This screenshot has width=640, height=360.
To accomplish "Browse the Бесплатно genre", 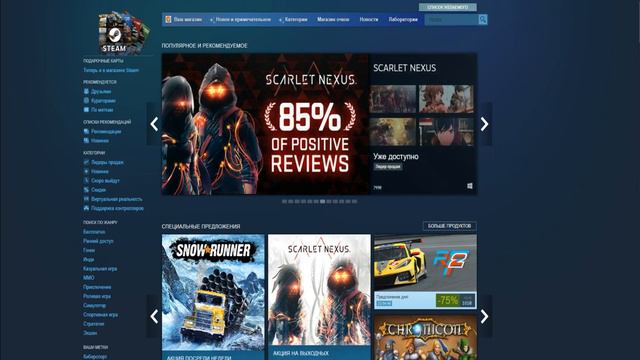I will [94, 232].
